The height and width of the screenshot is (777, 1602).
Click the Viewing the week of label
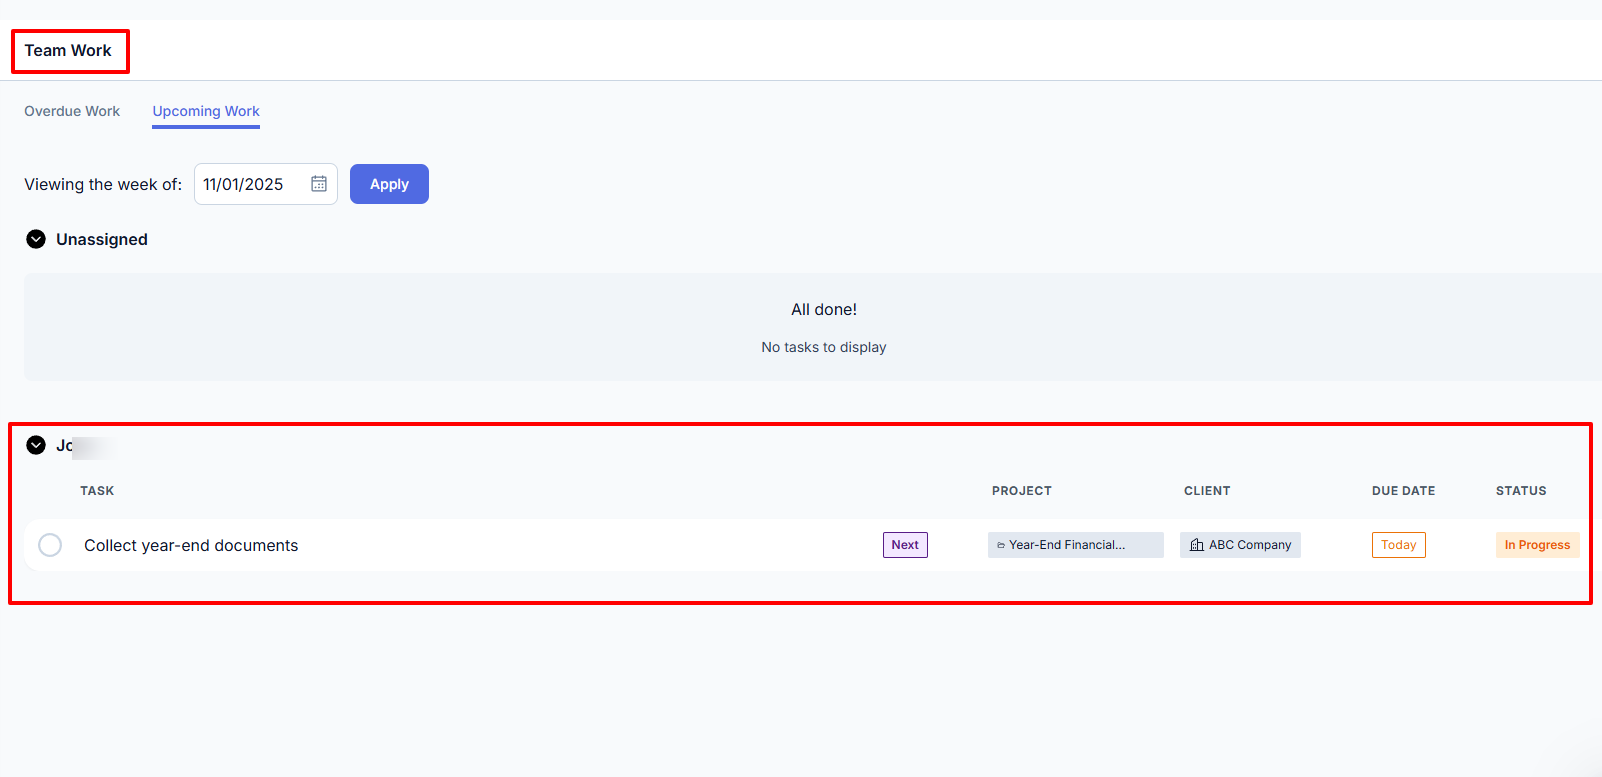click(103, 184)
